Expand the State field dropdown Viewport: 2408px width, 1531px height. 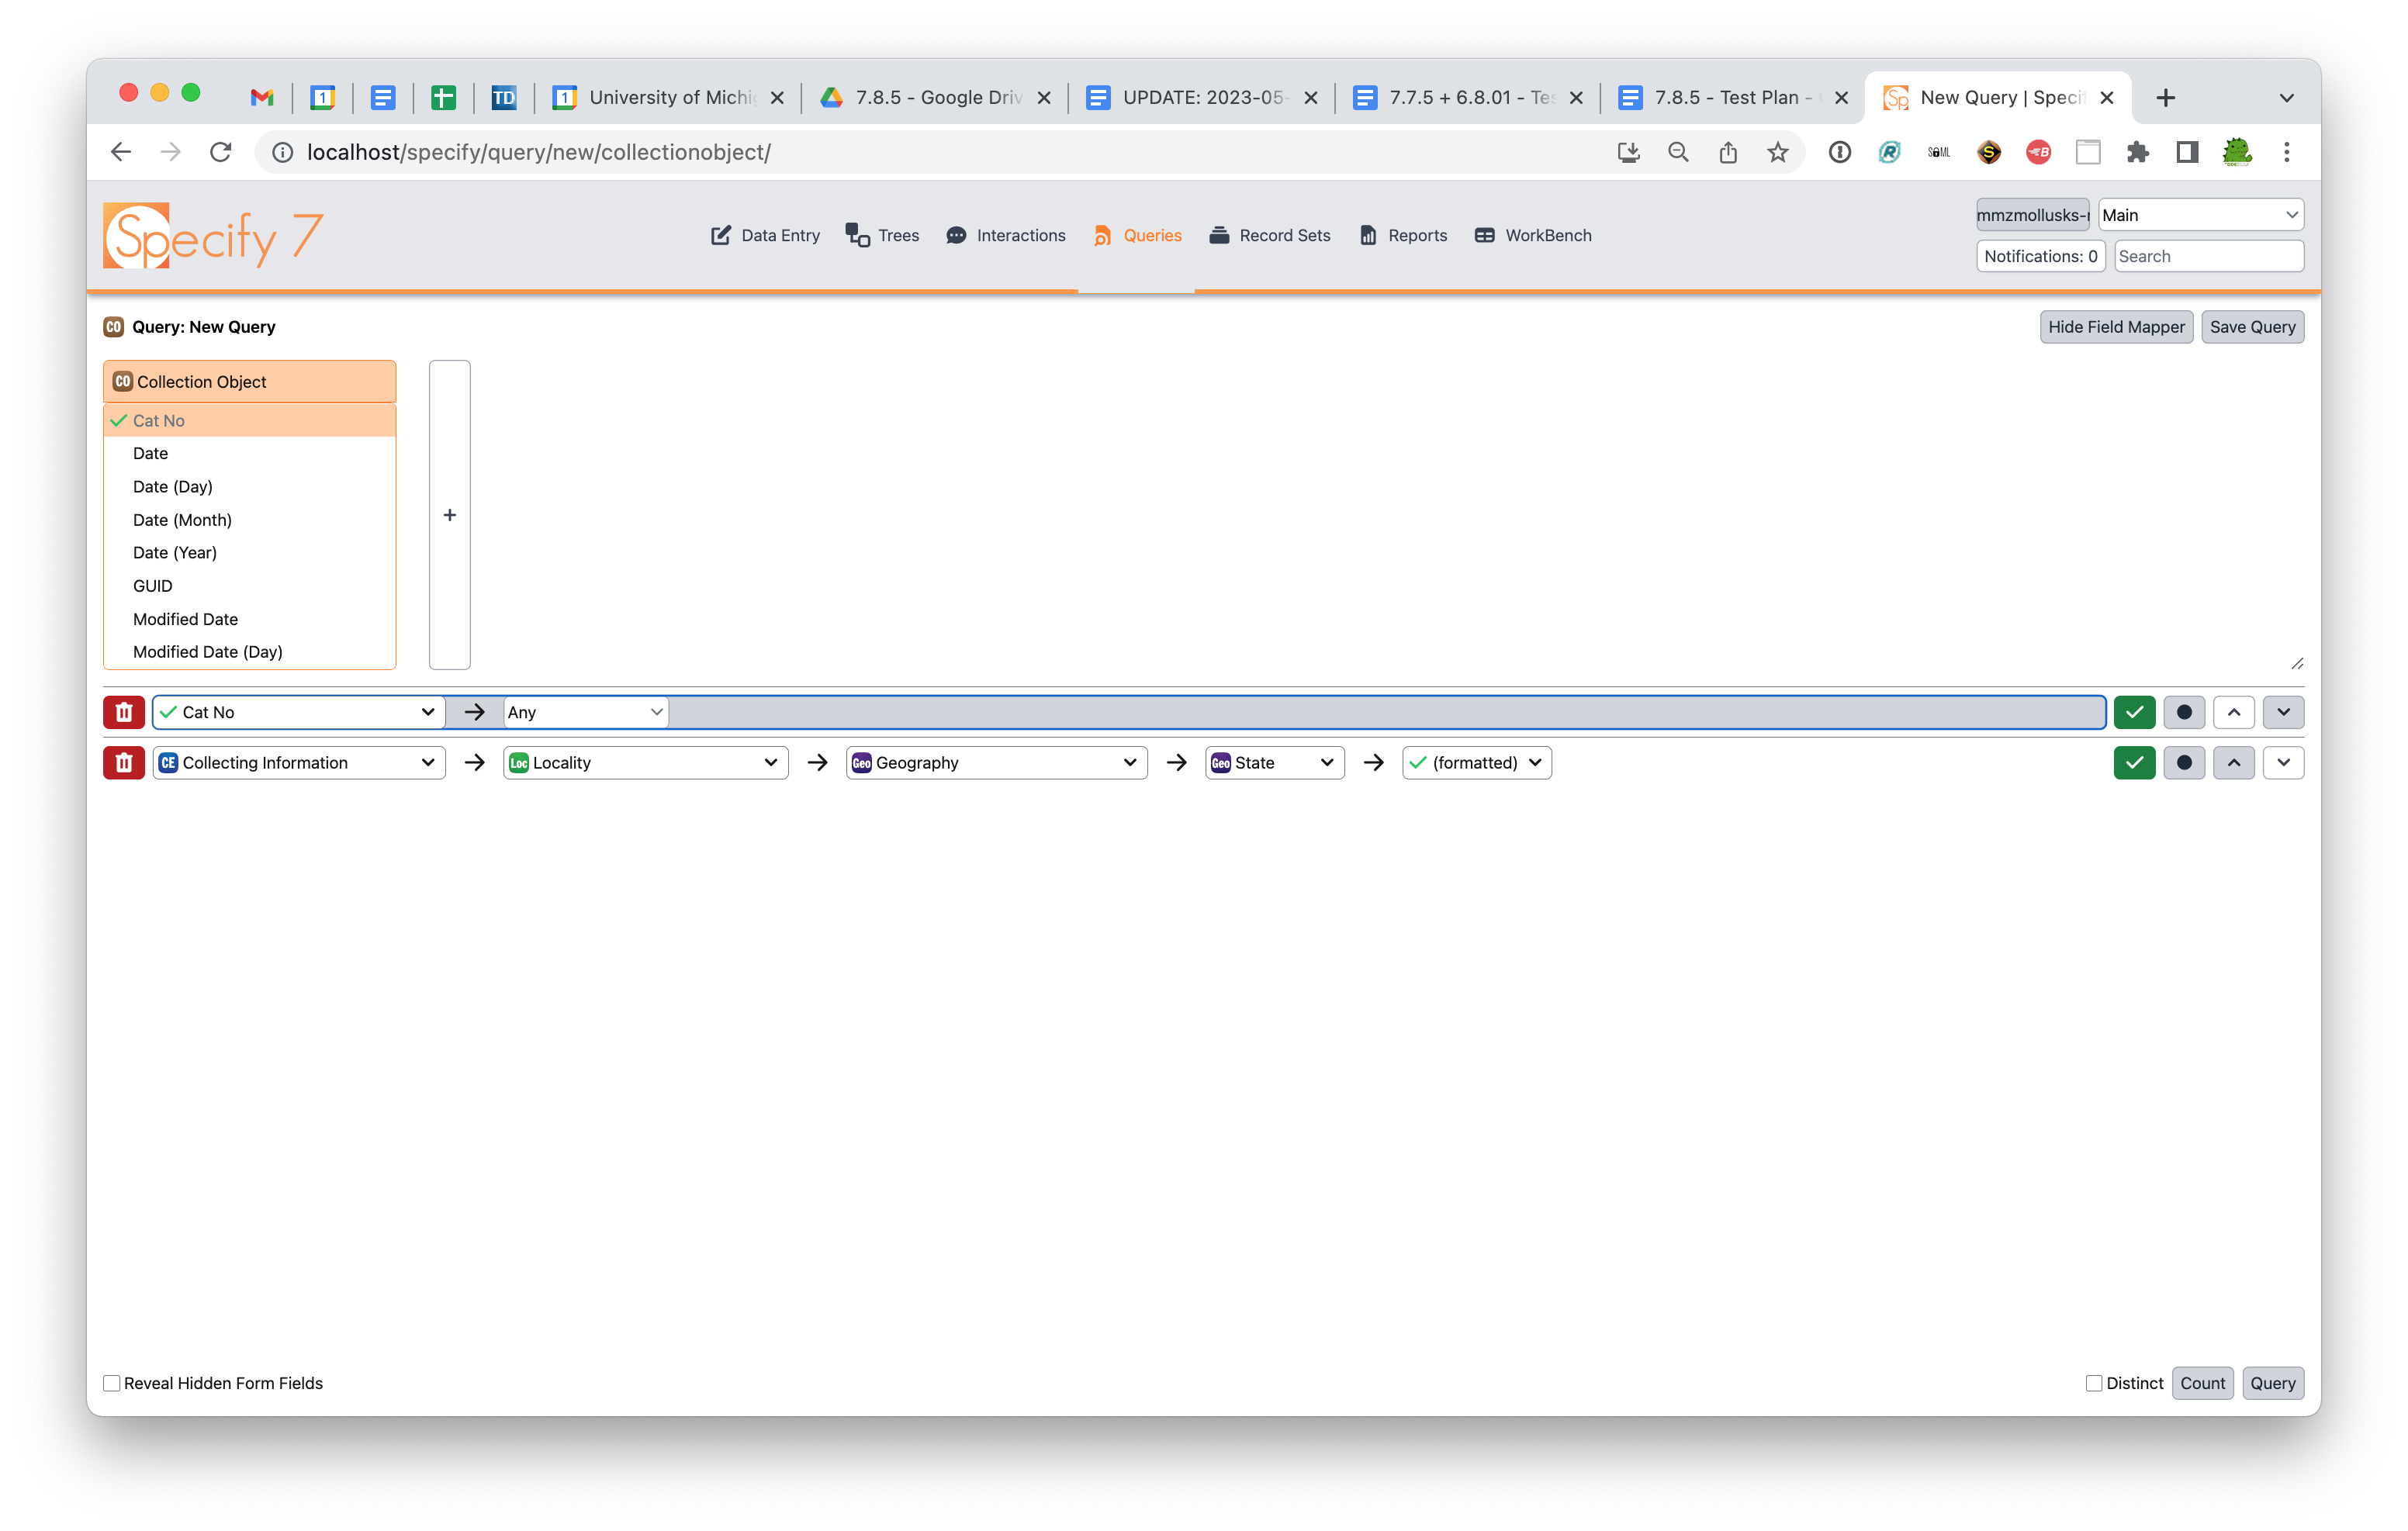1274,762
